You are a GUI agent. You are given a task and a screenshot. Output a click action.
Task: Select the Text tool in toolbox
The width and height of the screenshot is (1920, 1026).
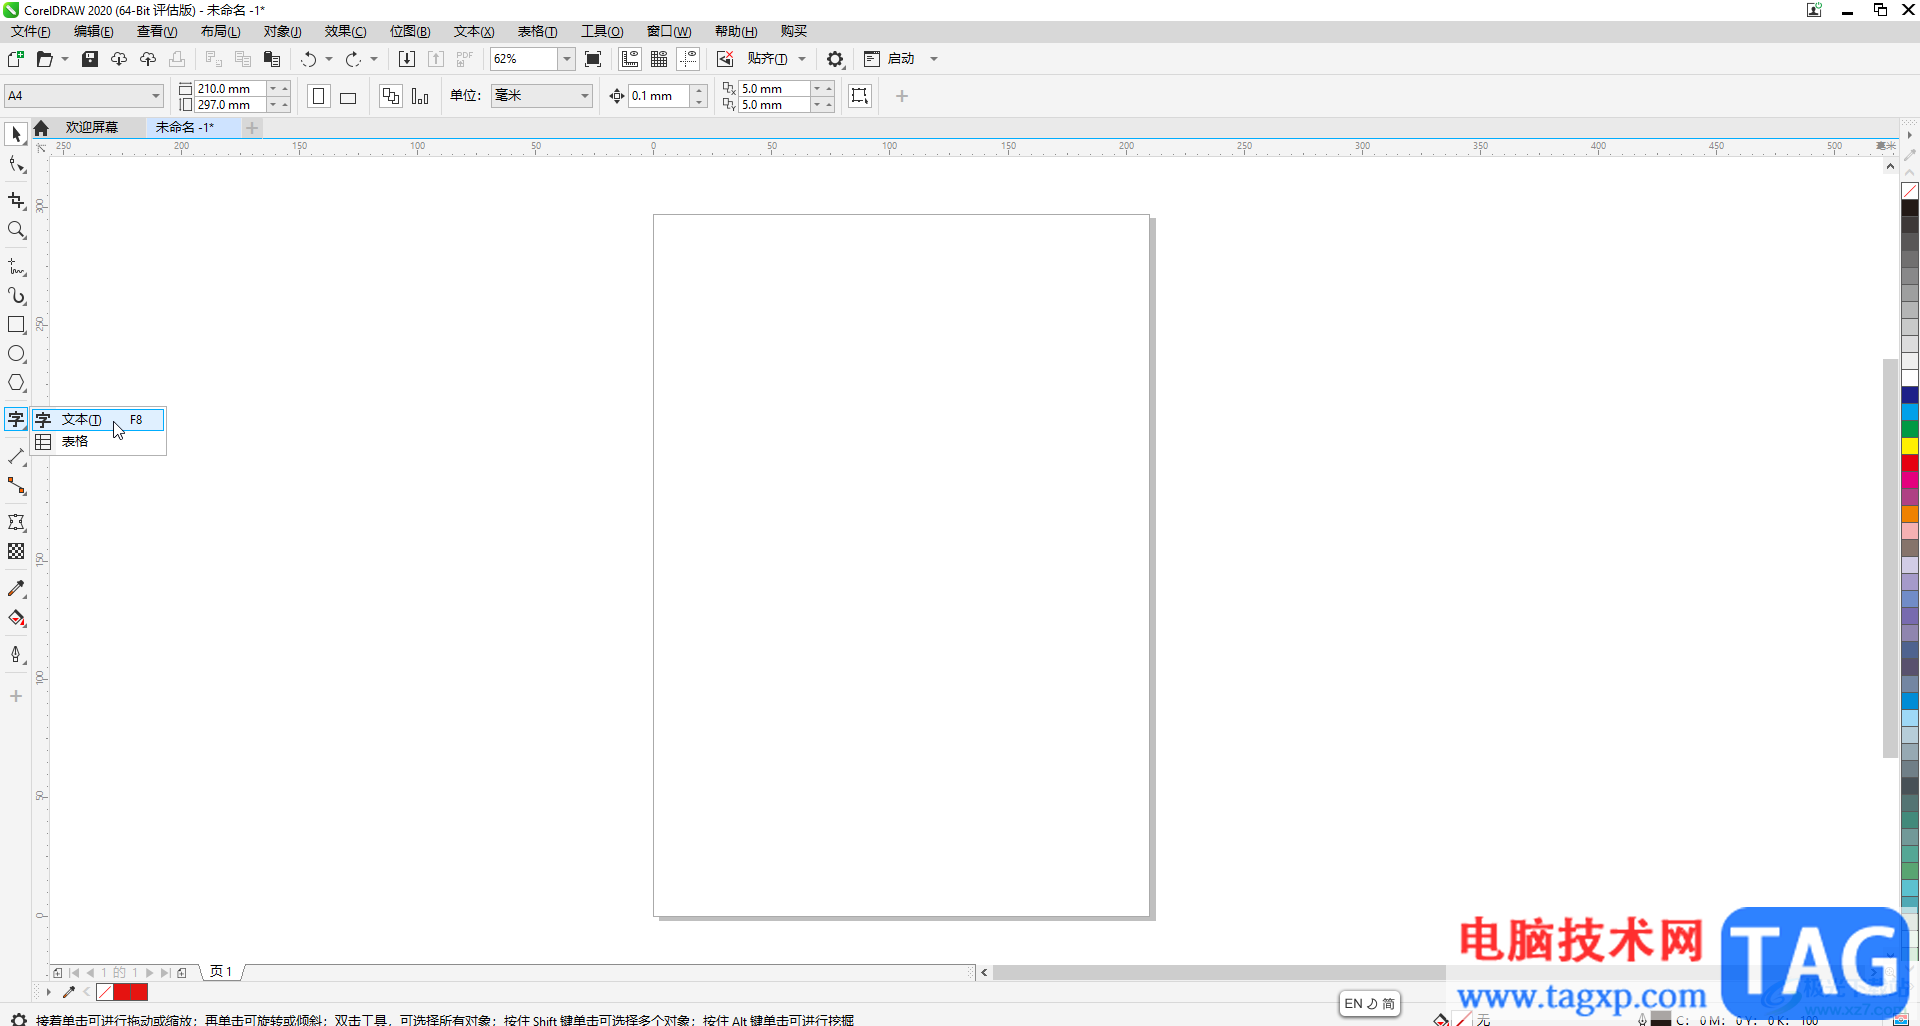(16, 419)
